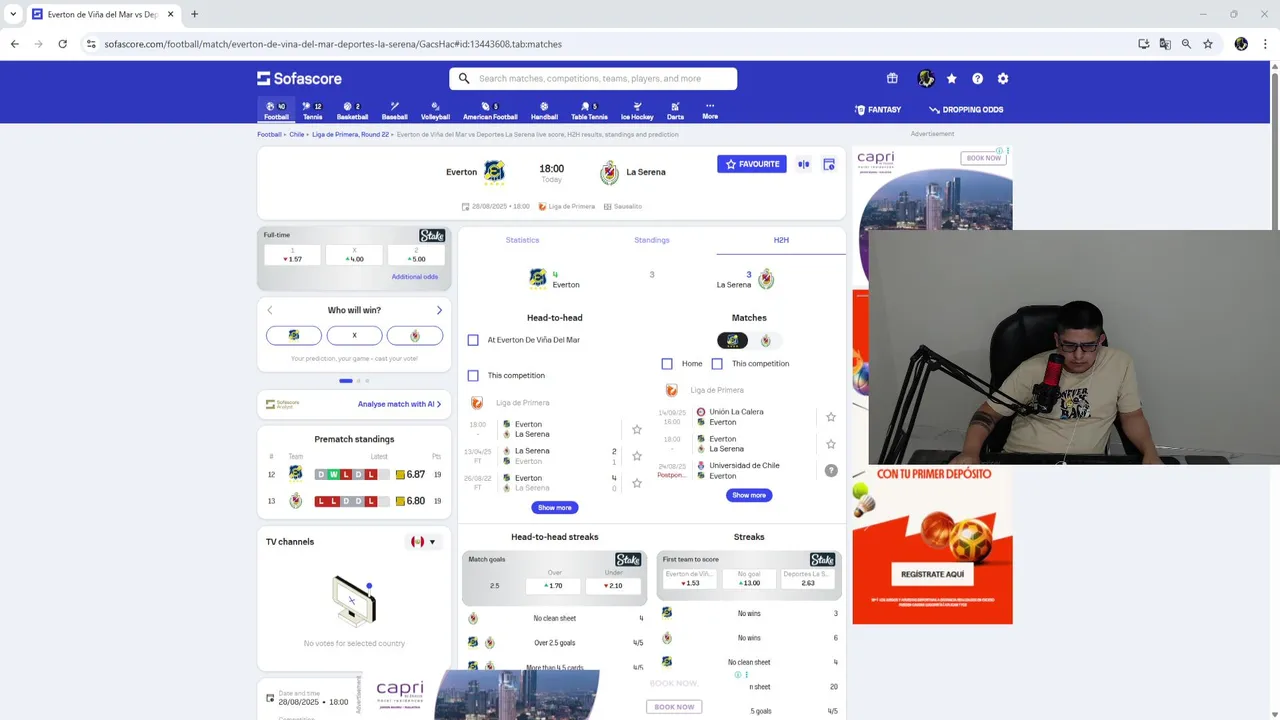
Task: Expand the More sports menu
Action: (710, 111)
